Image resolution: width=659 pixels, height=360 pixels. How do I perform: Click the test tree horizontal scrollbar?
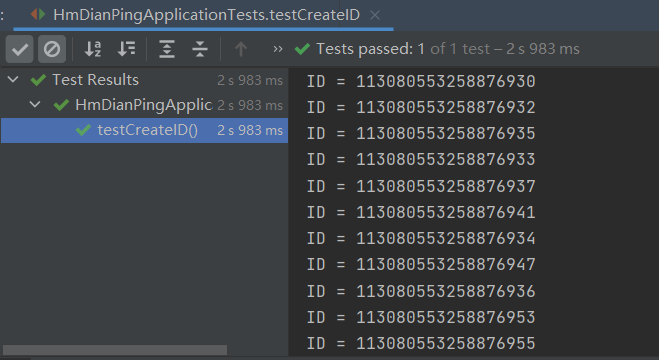coord(115,350)
